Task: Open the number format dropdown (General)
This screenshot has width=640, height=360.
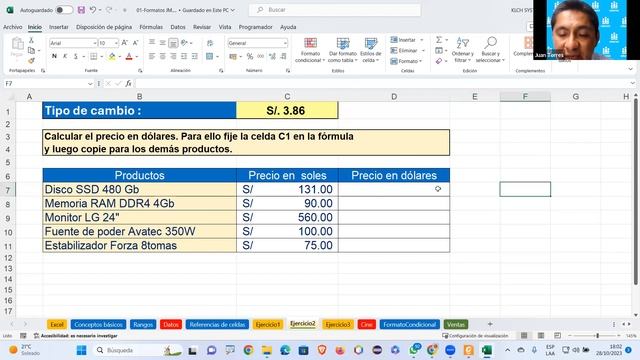Action: (284, 43)
